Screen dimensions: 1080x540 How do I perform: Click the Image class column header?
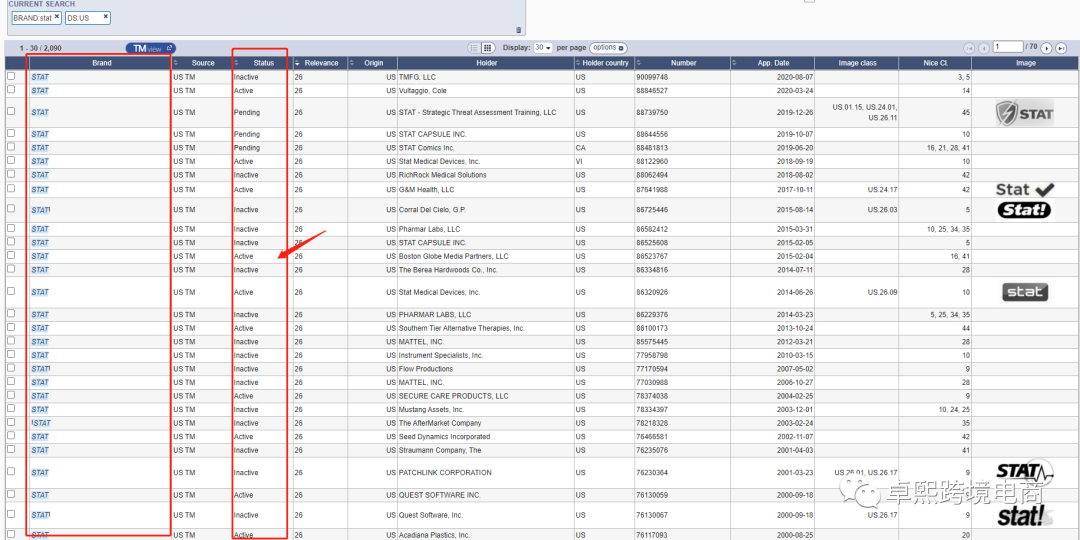(x=858, y=63)
